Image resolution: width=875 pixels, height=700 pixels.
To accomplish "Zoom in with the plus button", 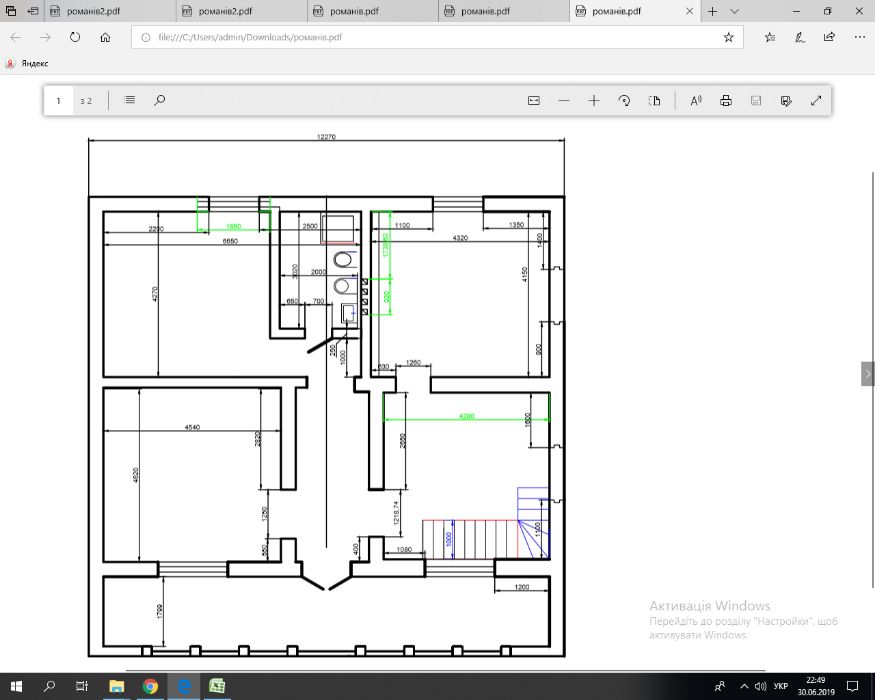I will tap(594, 100).
